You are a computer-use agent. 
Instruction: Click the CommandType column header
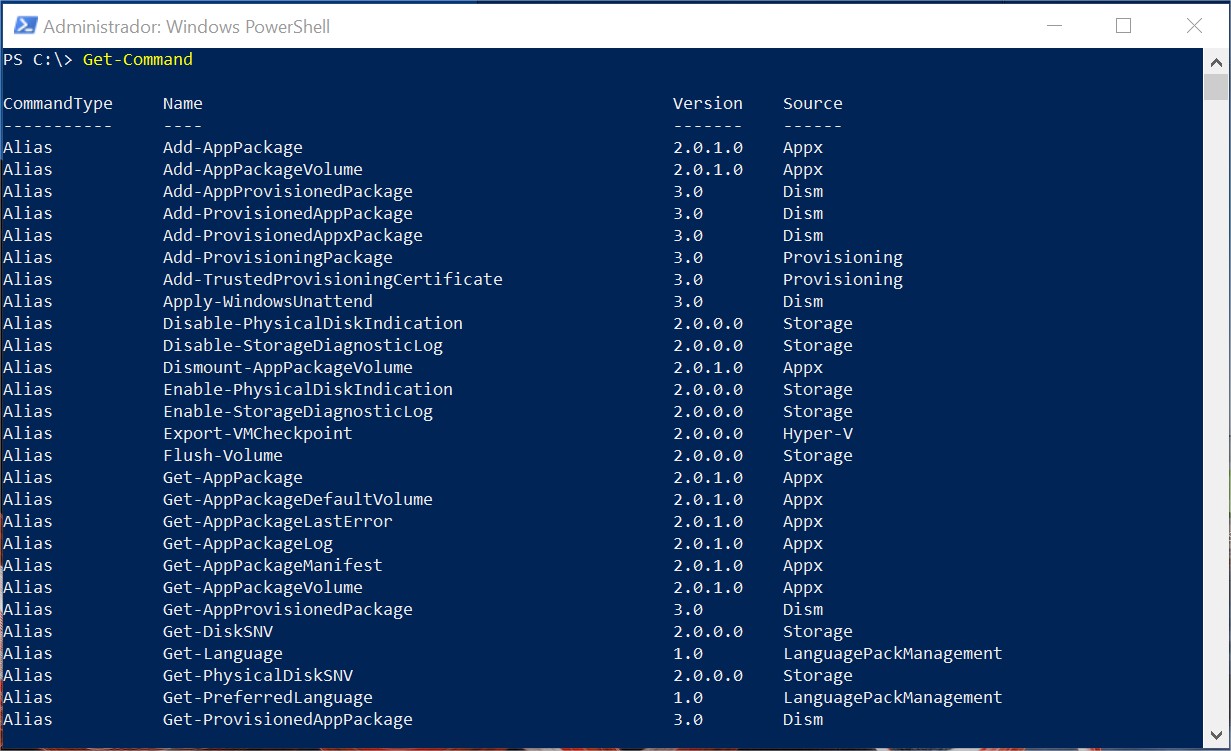(x=58, y=104)
